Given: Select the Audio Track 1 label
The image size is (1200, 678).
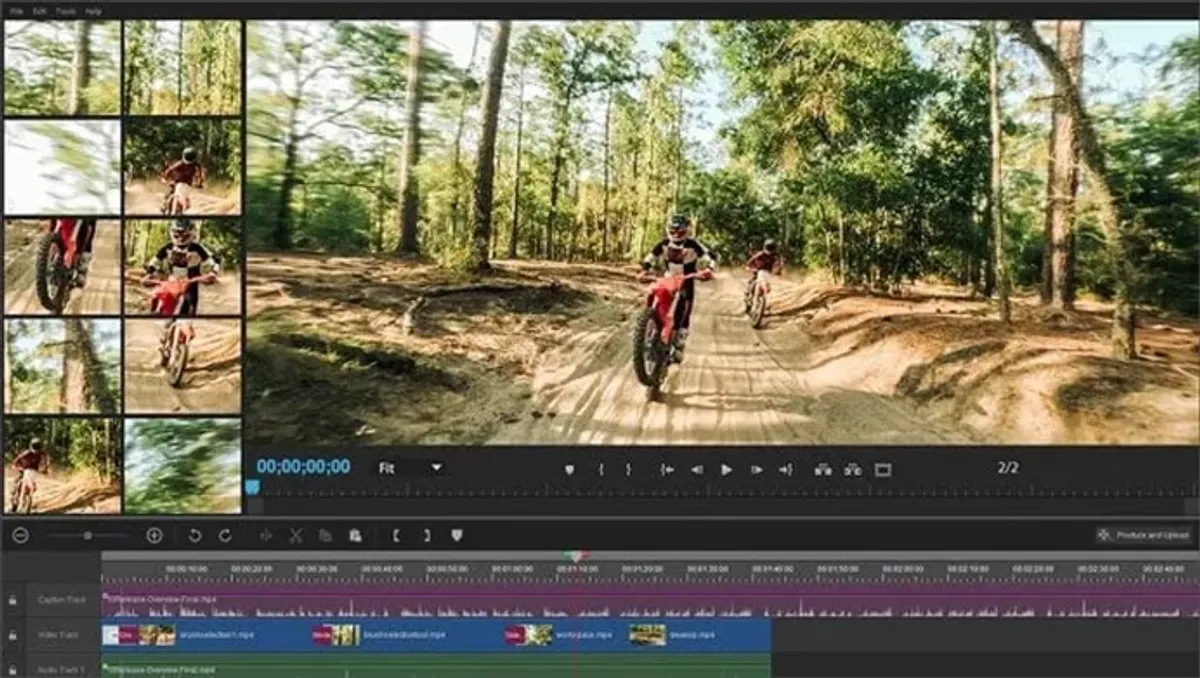Looking at the screenshot, I should 62,669.
